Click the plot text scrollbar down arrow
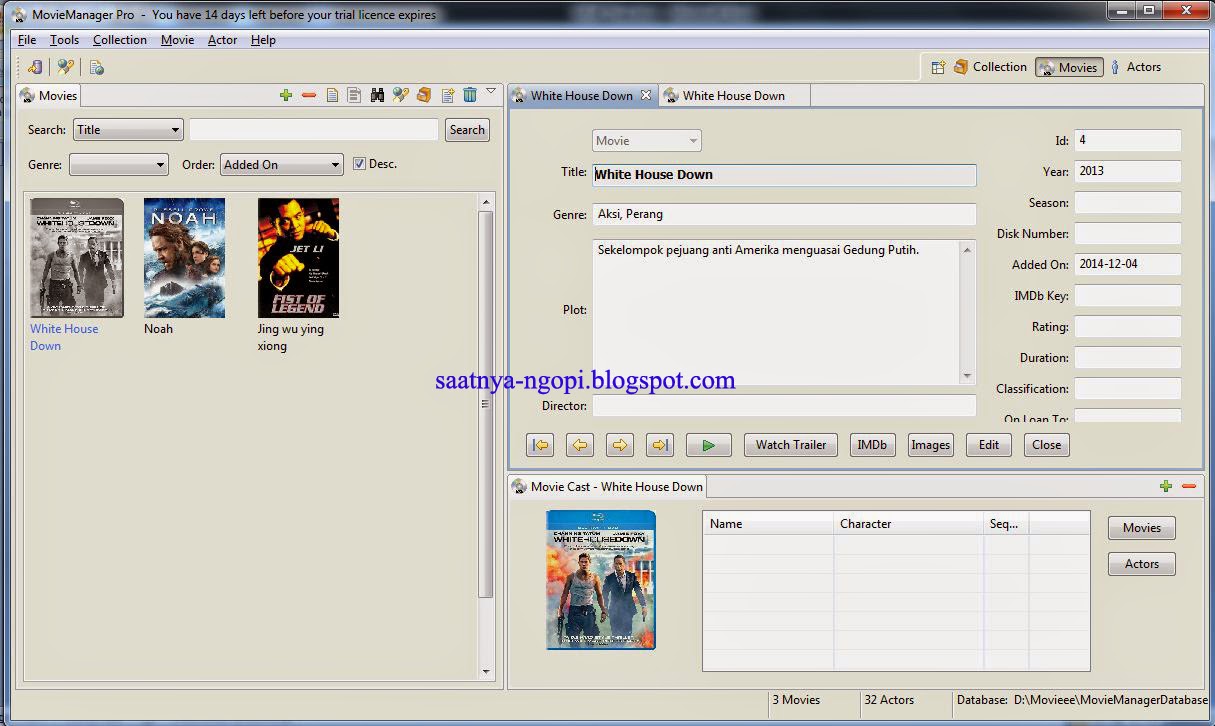This screenshot has height=726, width=1215. (967, 375)
